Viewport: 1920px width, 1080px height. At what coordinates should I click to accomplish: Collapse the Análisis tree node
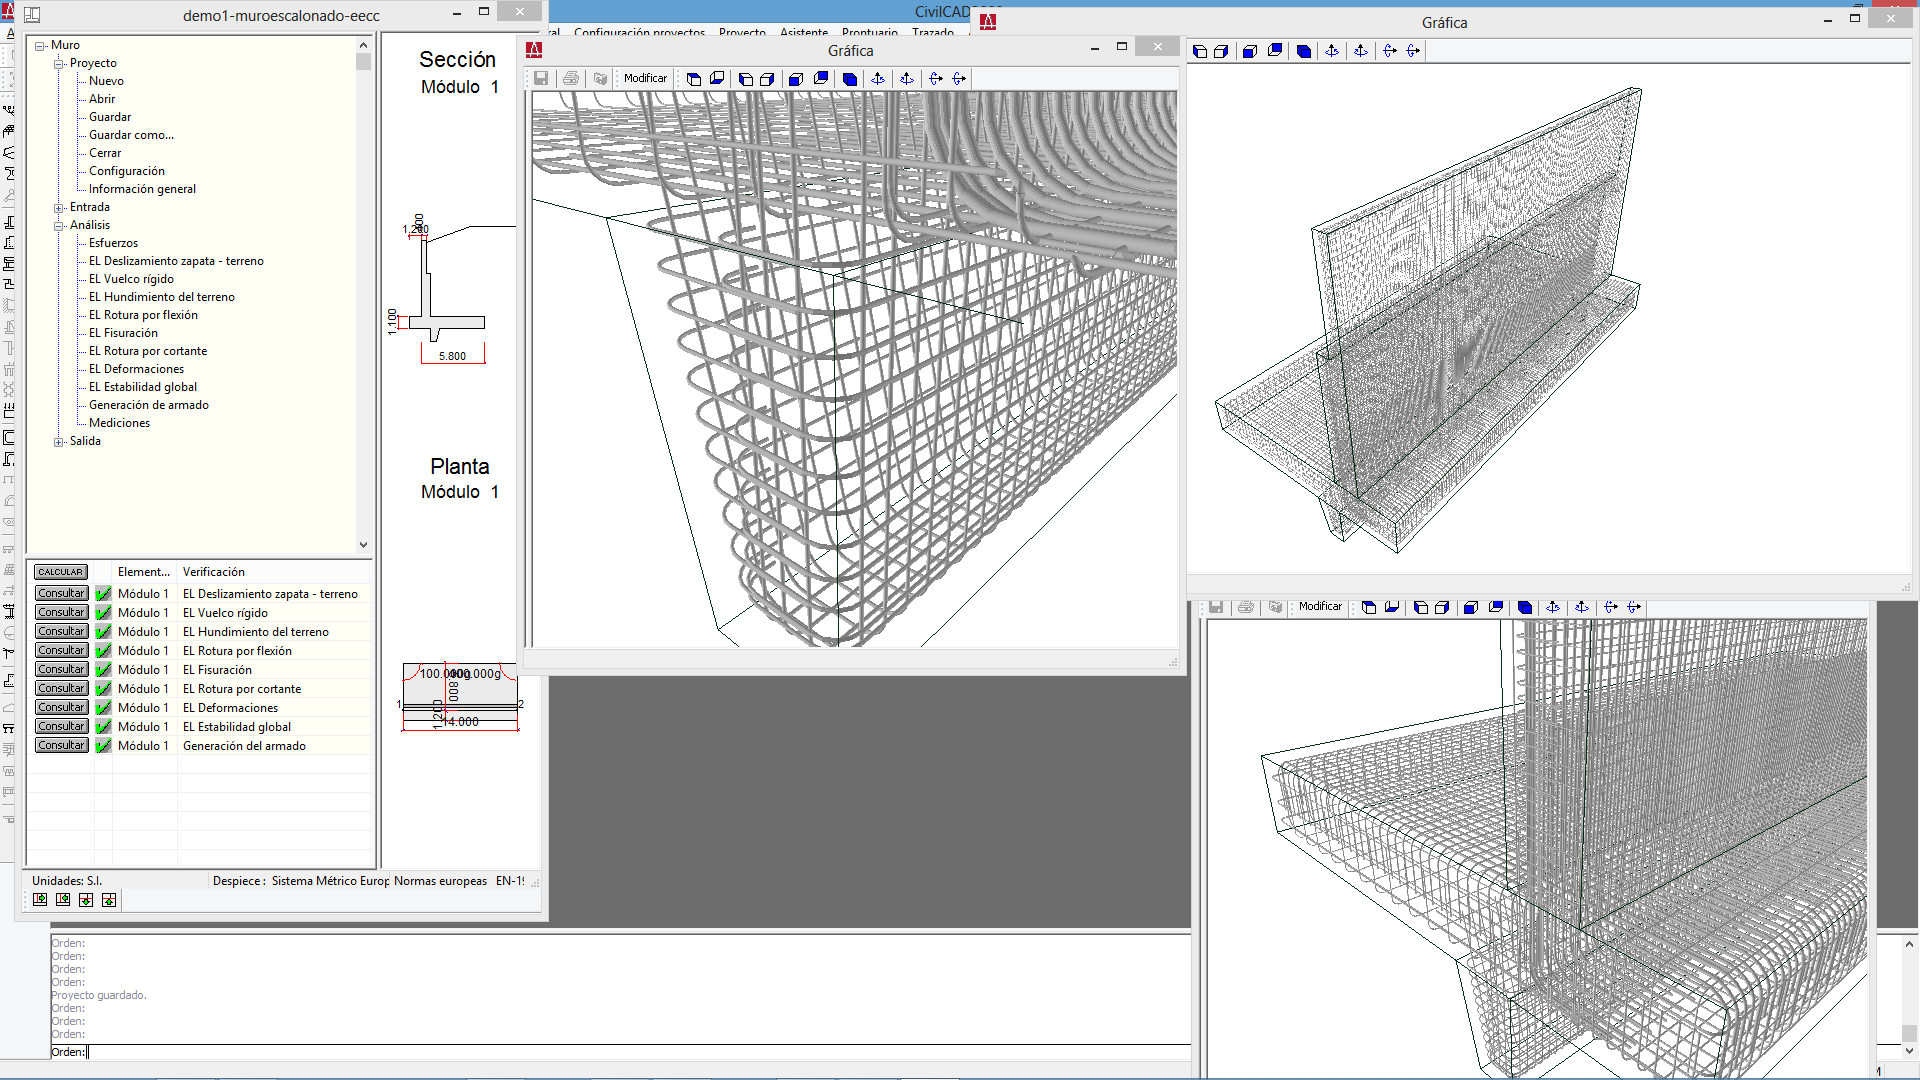[59, 225]
